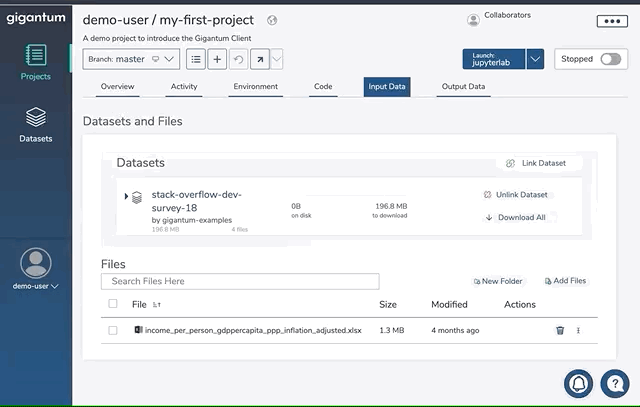Check the income_per_person xlsx file checkbox
The height and width of the screenshot is (407, 640).
[x=113, y=330]
